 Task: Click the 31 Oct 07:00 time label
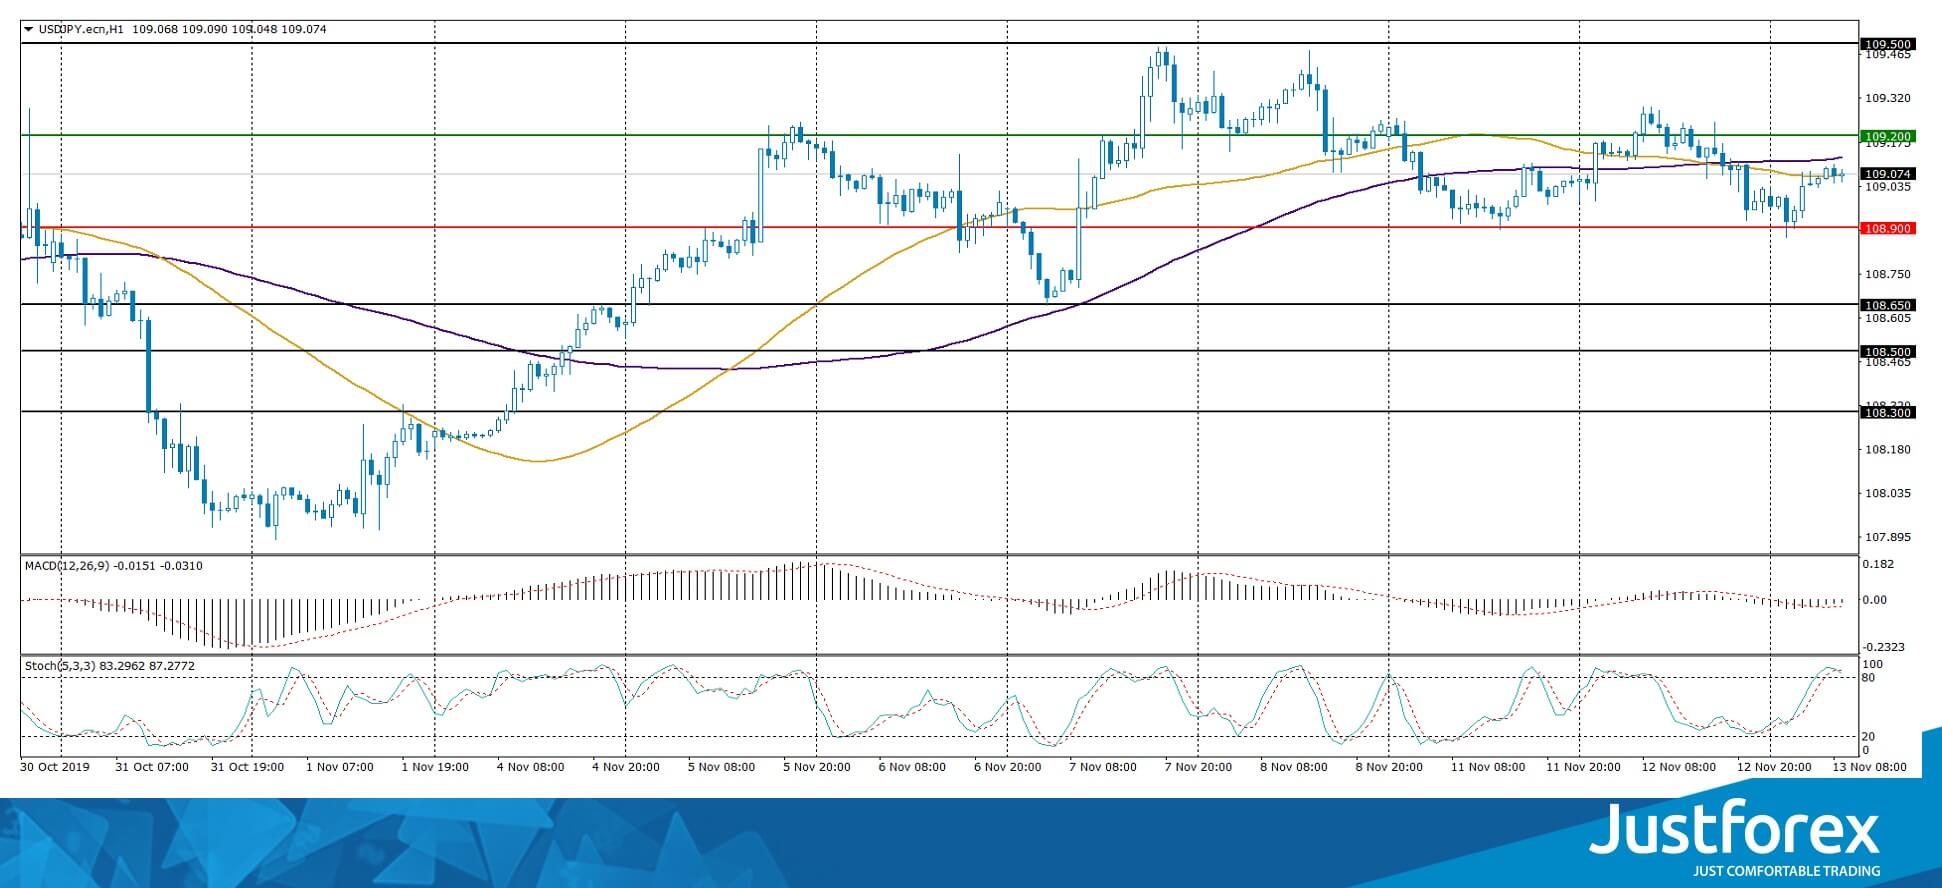click(152, 768)
